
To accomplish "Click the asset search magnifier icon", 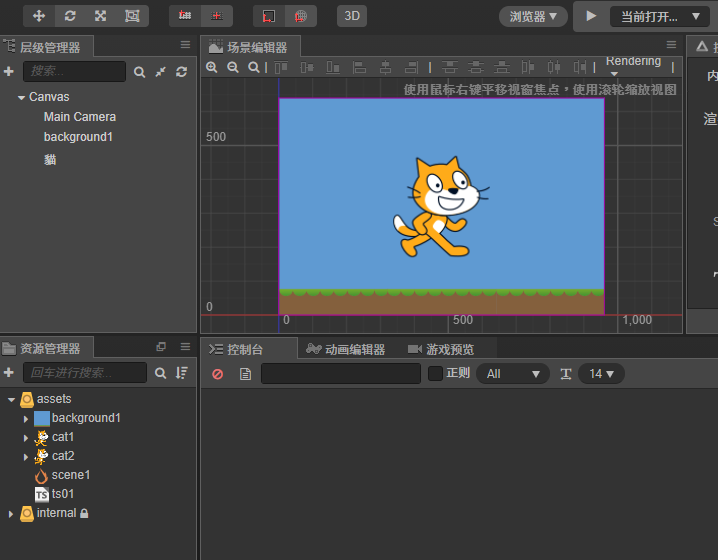I will coord(160,373).
